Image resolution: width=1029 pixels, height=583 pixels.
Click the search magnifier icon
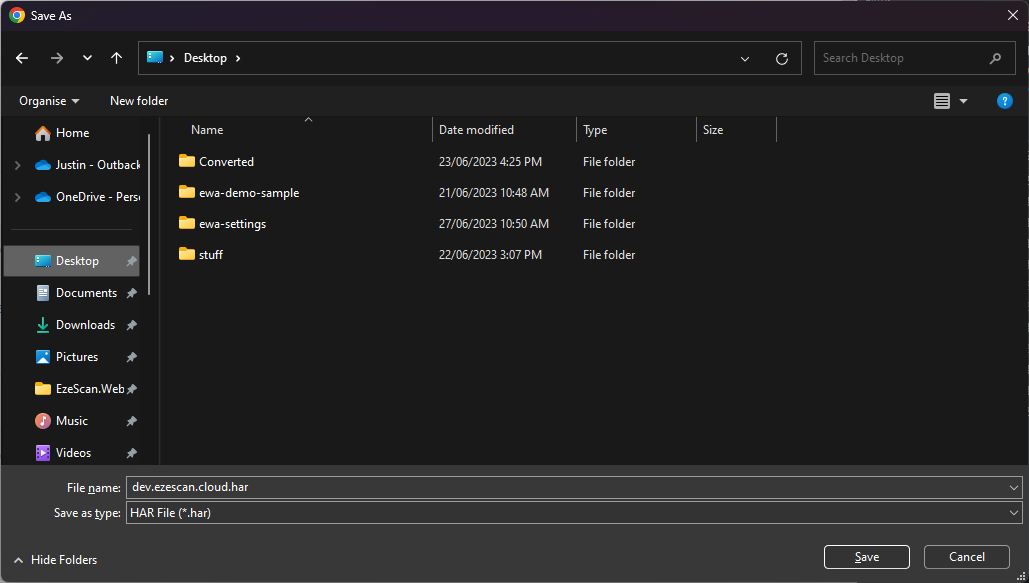pyautogui.click(x=995, y=58)
